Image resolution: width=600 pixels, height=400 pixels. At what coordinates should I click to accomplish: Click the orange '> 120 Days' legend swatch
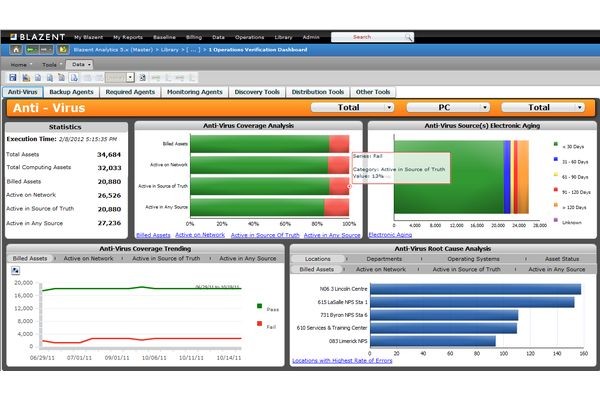[x=555, y=204]
